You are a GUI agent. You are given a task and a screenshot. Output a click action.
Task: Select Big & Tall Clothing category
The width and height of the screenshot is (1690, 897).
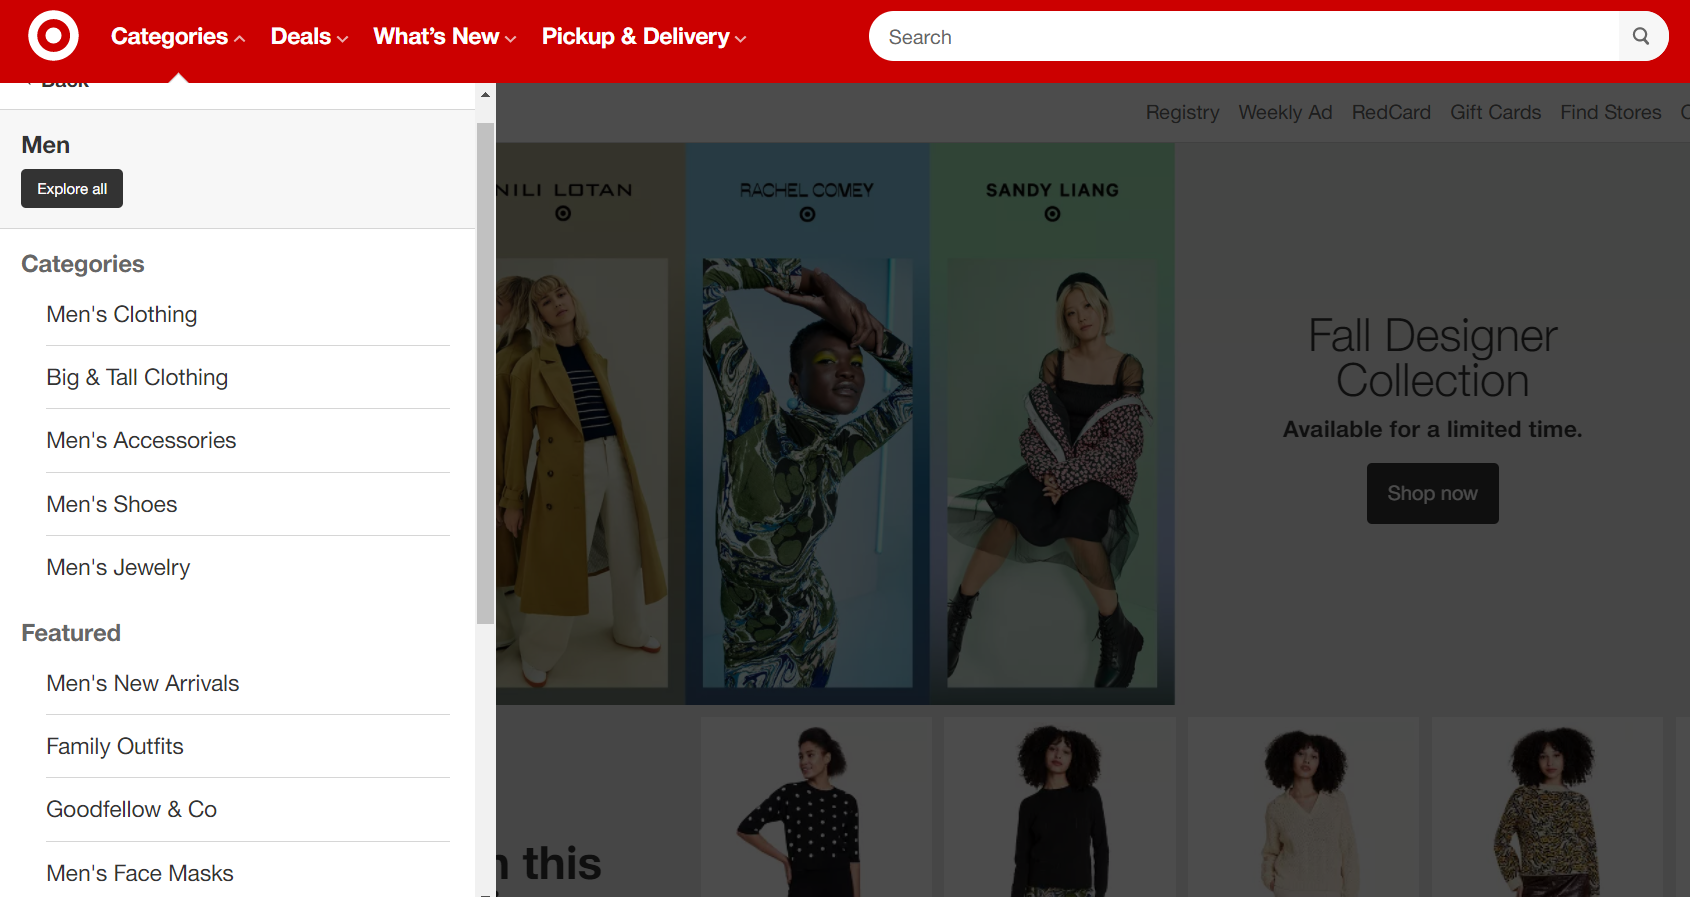coord(248,377)
